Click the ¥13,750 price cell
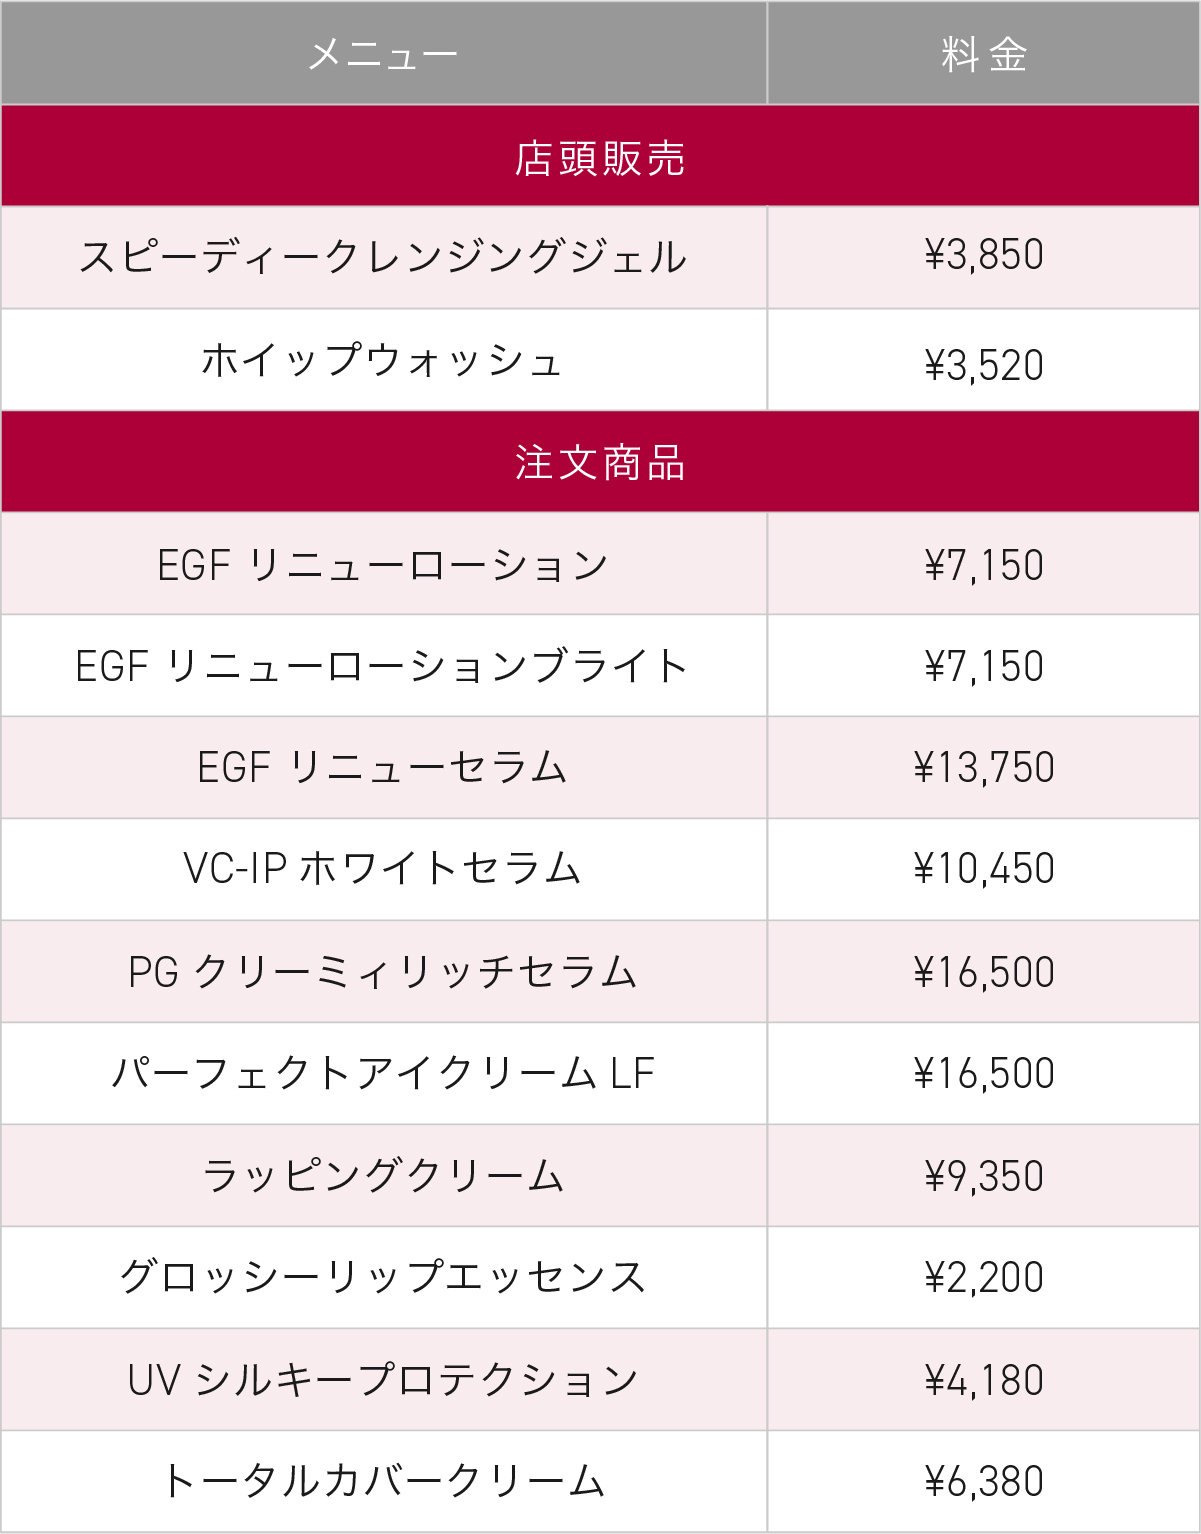1201x1534 pixels. tap(983, 768)
